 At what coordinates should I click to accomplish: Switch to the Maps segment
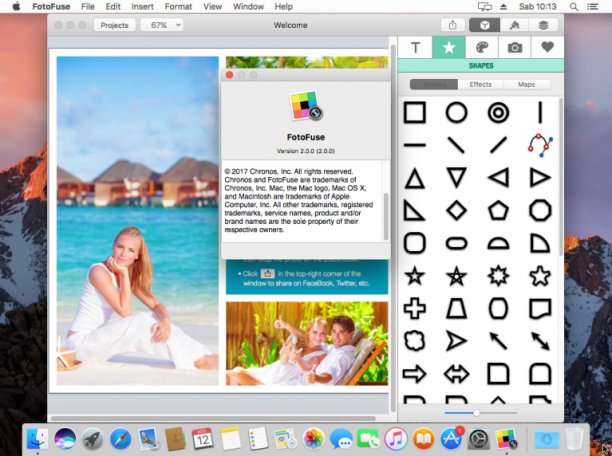coord(527,84)
